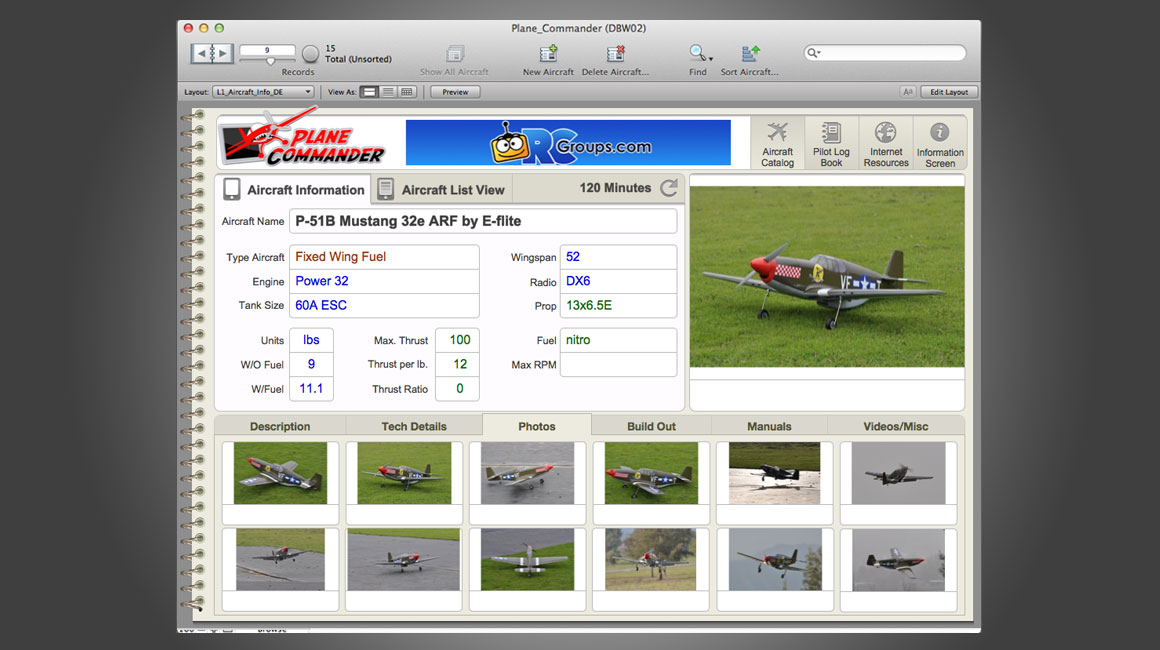Image resolution: width=1160 pixels, height=650 pixels.
Task: Click the Plane Commander logo
Action: click(304, 138)
